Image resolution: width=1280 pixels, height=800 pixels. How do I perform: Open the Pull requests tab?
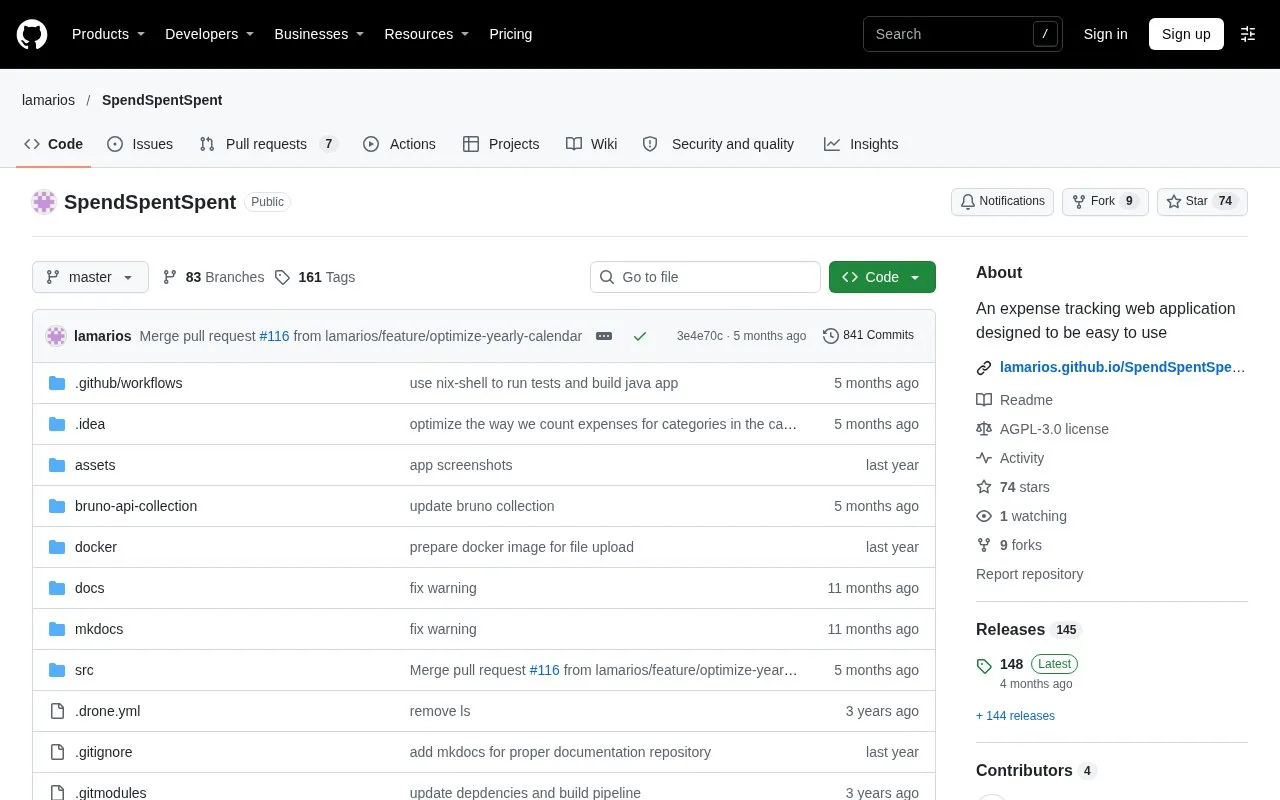point(269,144)
